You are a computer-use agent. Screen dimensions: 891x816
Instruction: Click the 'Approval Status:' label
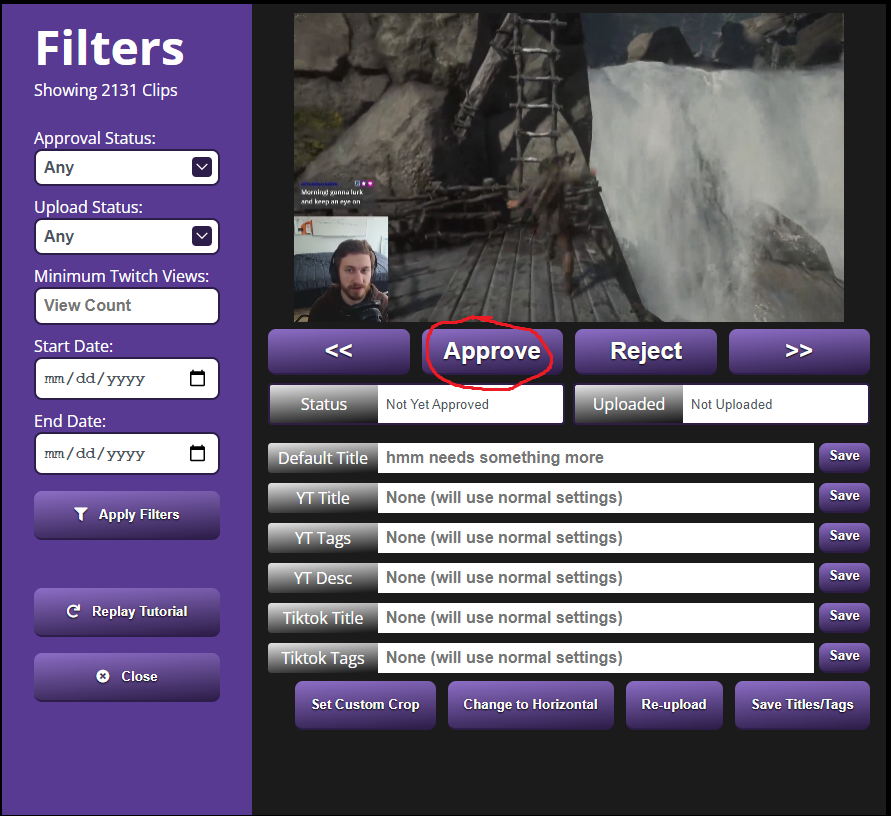point(95,138)
